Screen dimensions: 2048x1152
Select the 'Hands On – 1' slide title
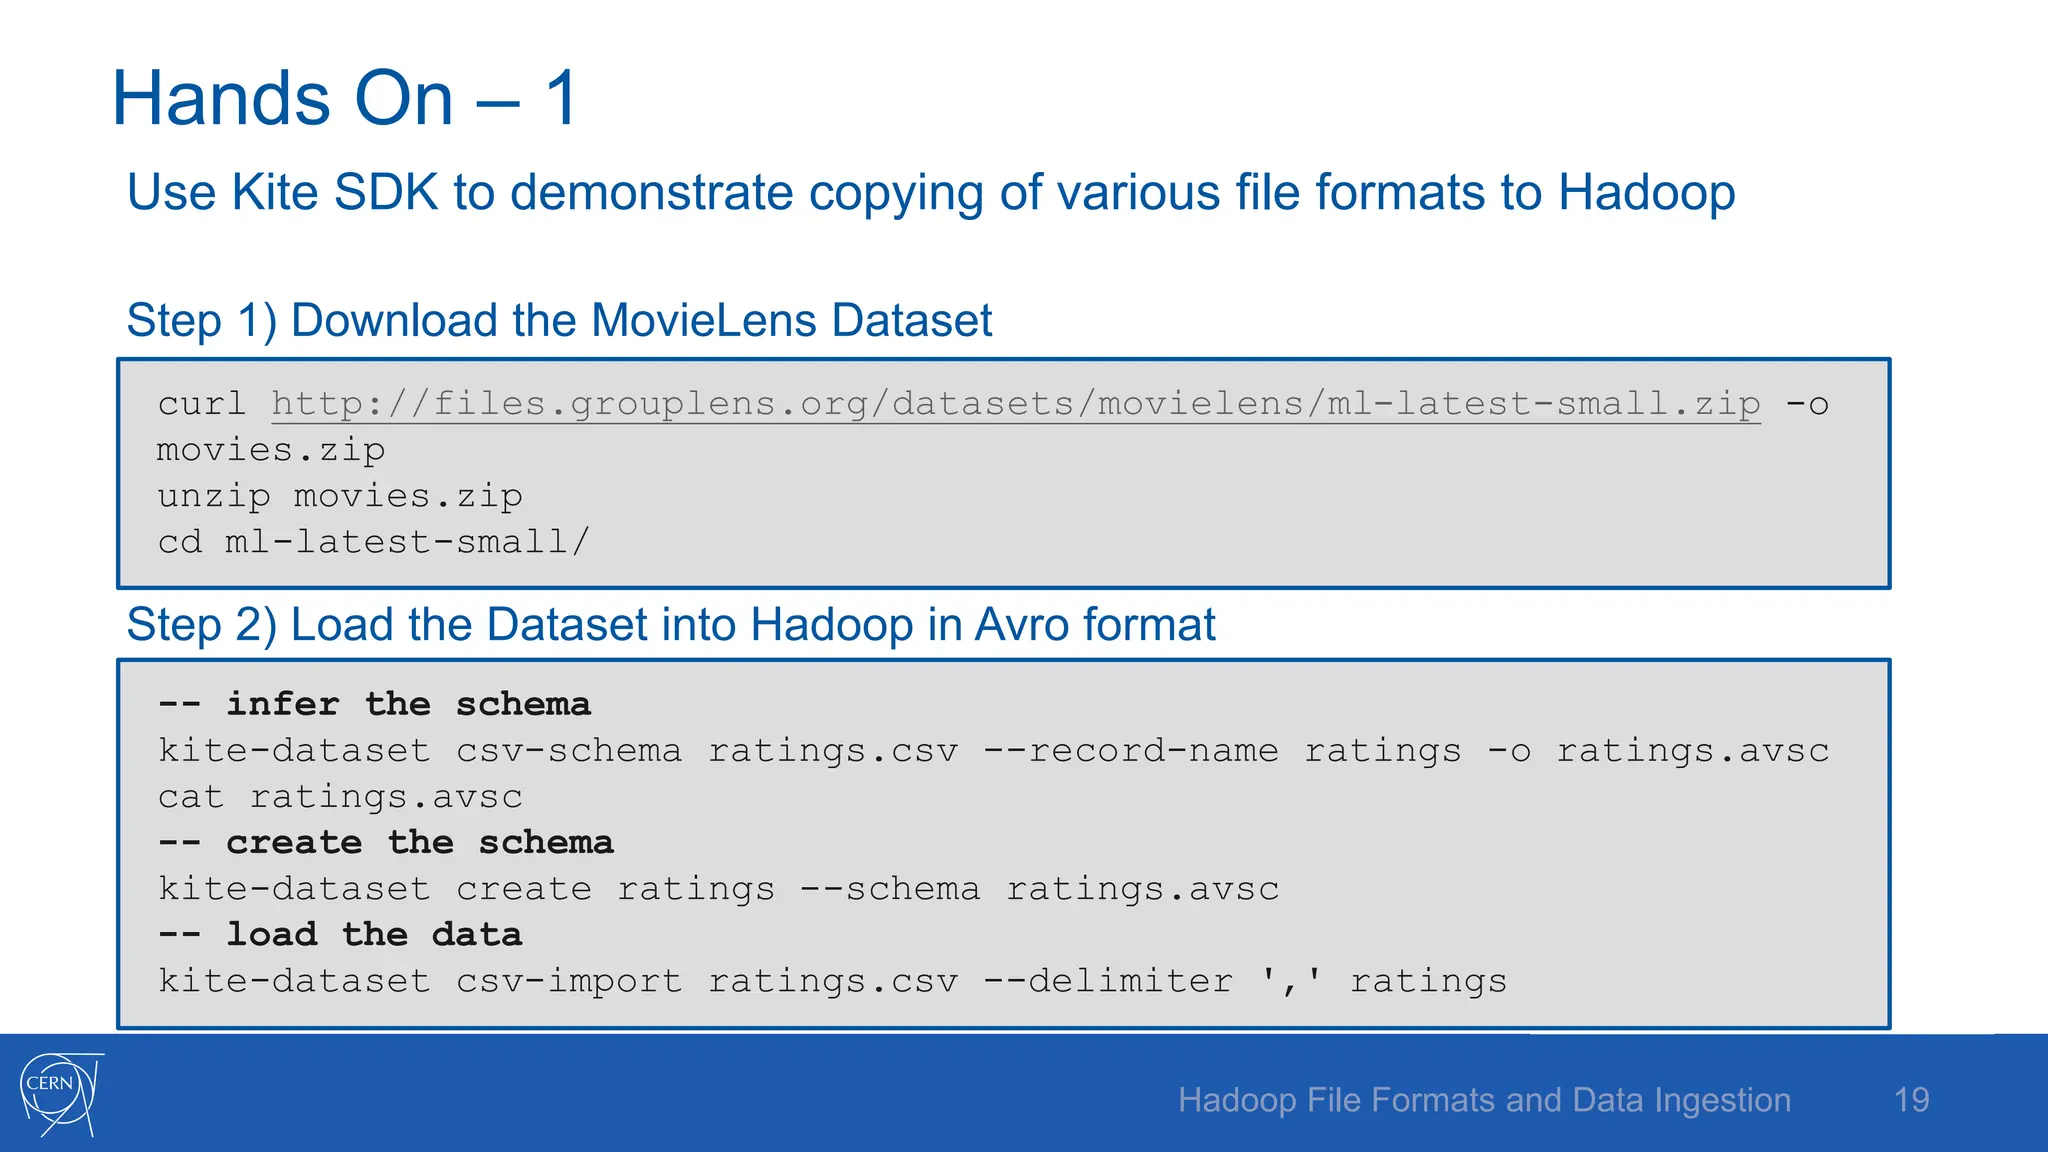345,98
